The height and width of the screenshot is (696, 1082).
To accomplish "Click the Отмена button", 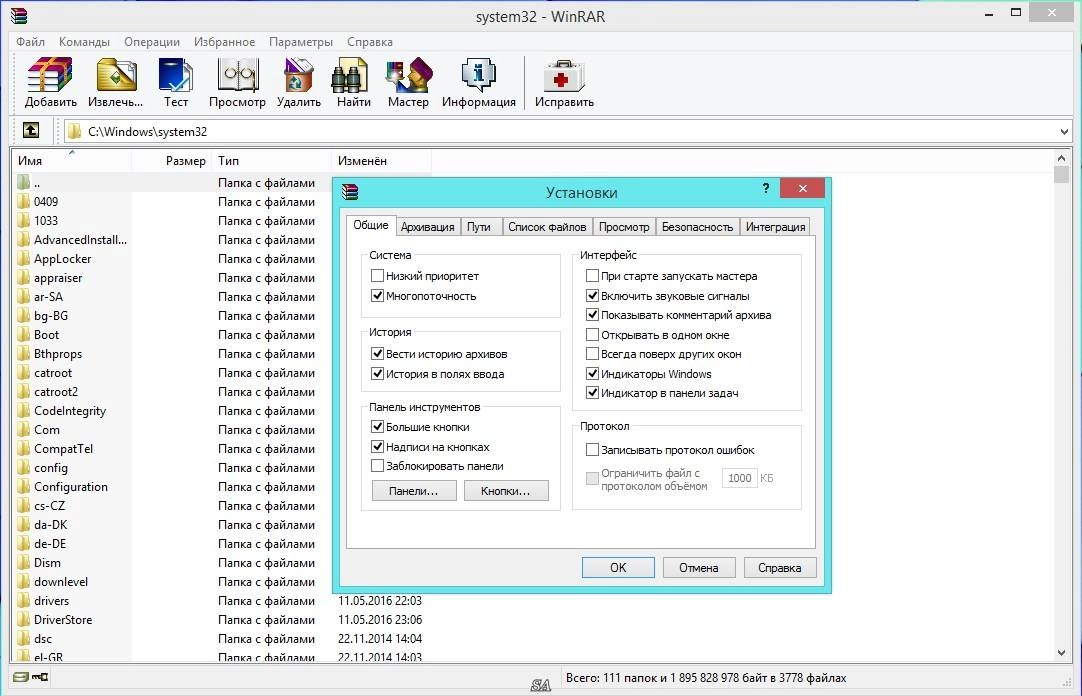I will 699,568.
